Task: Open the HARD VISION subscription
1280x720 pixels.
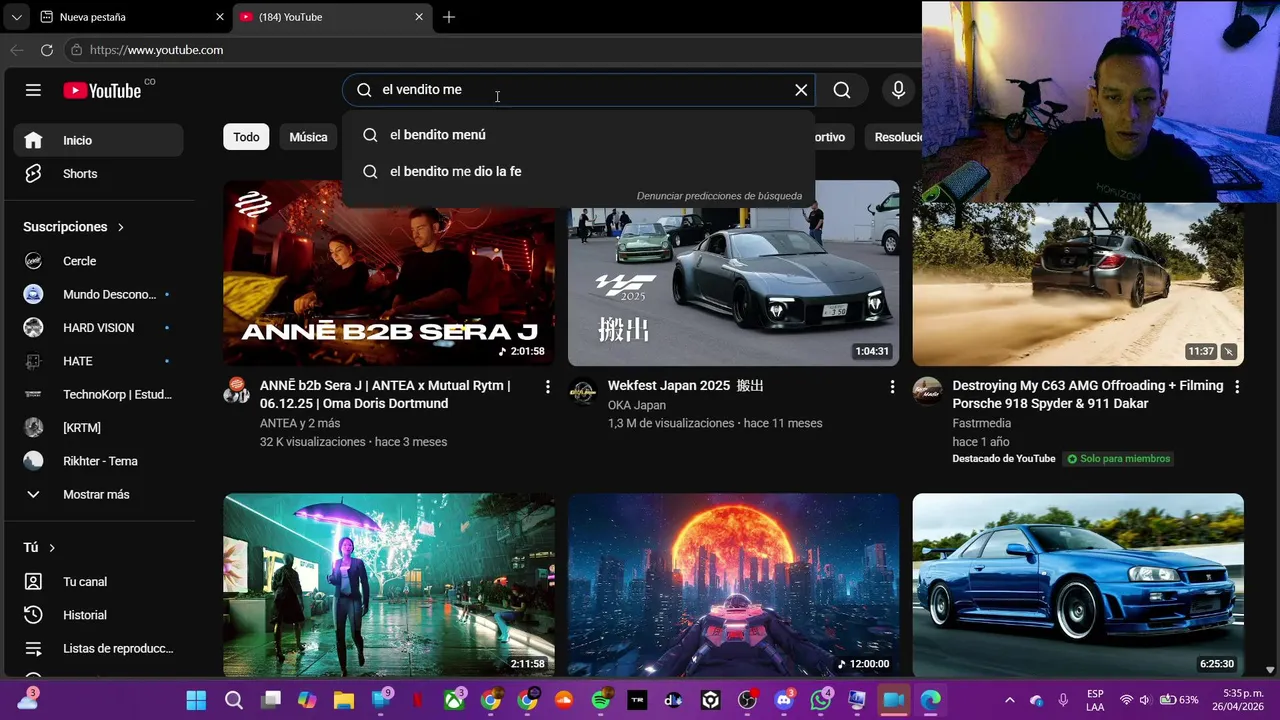Action: pyautogui.click(x=98, y=328)
